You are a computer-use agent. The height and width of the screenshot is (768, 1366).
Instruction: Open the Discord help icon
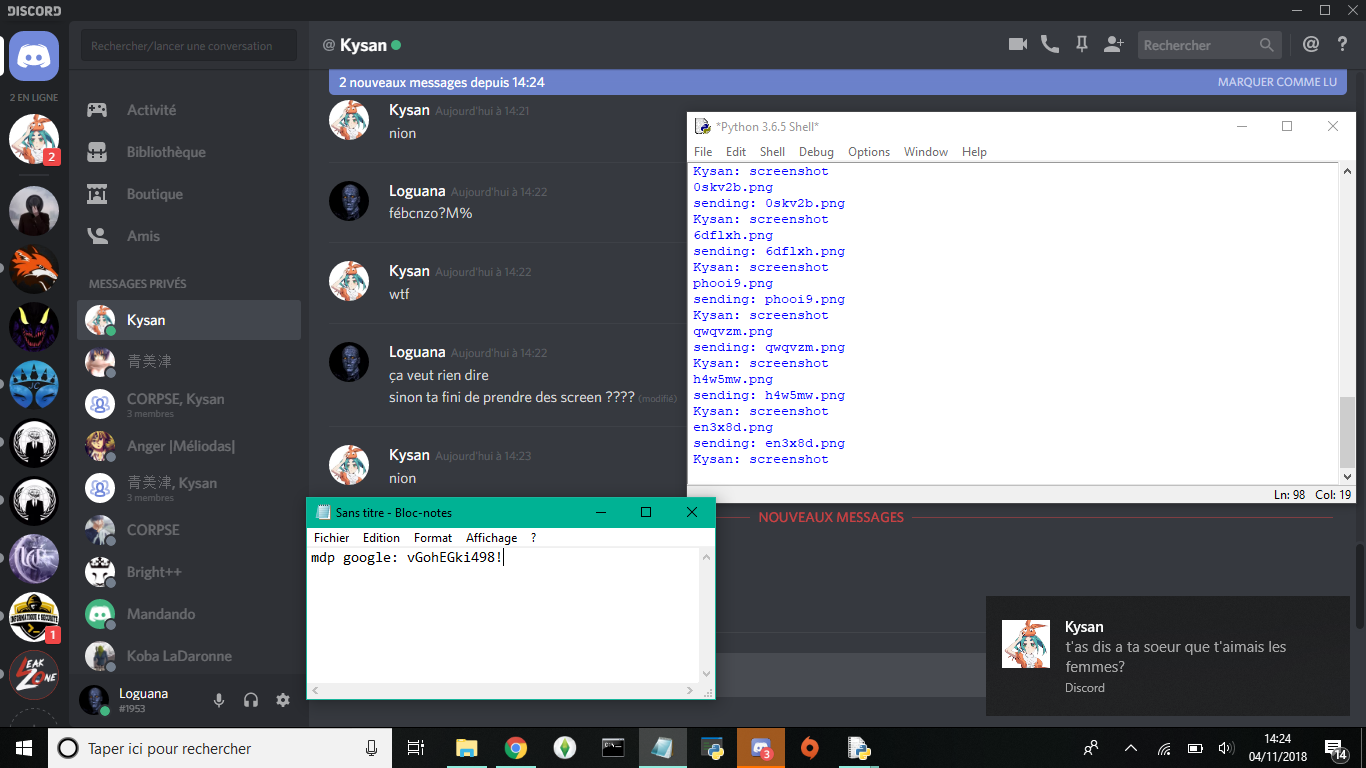tap(1343, 44)
